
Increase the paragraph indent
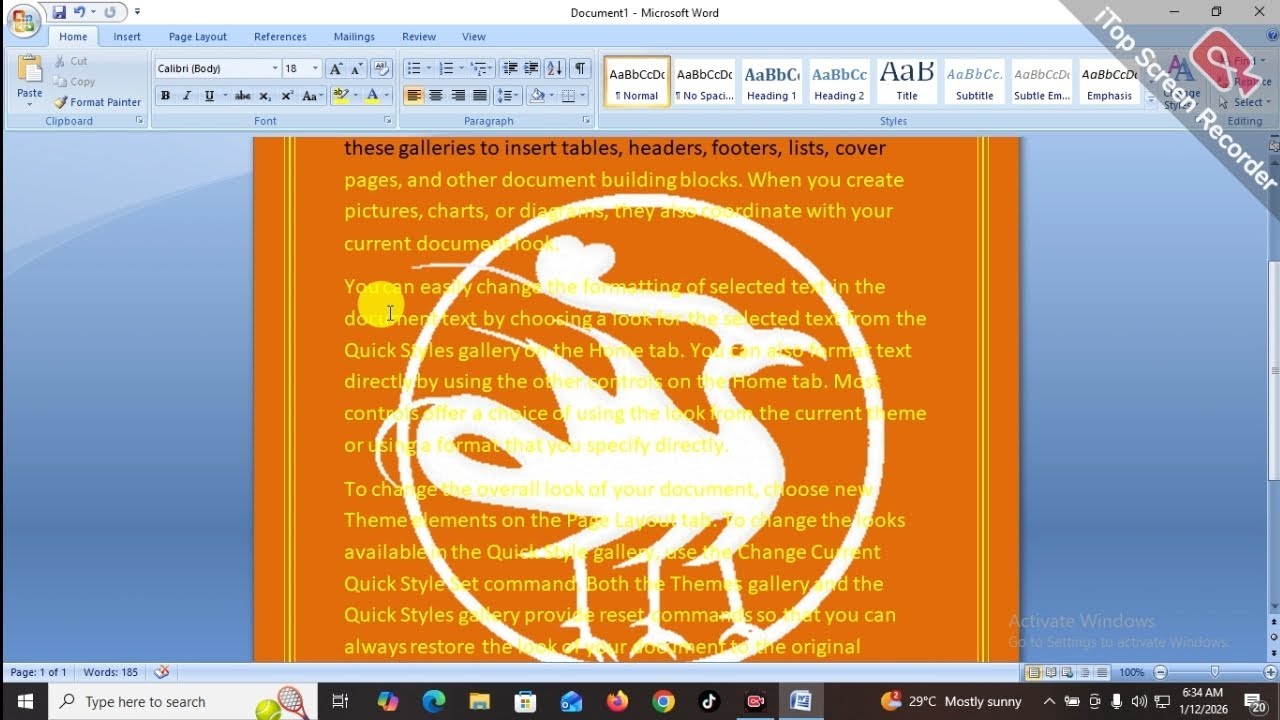pyautogui.click(x=531, y=69)
